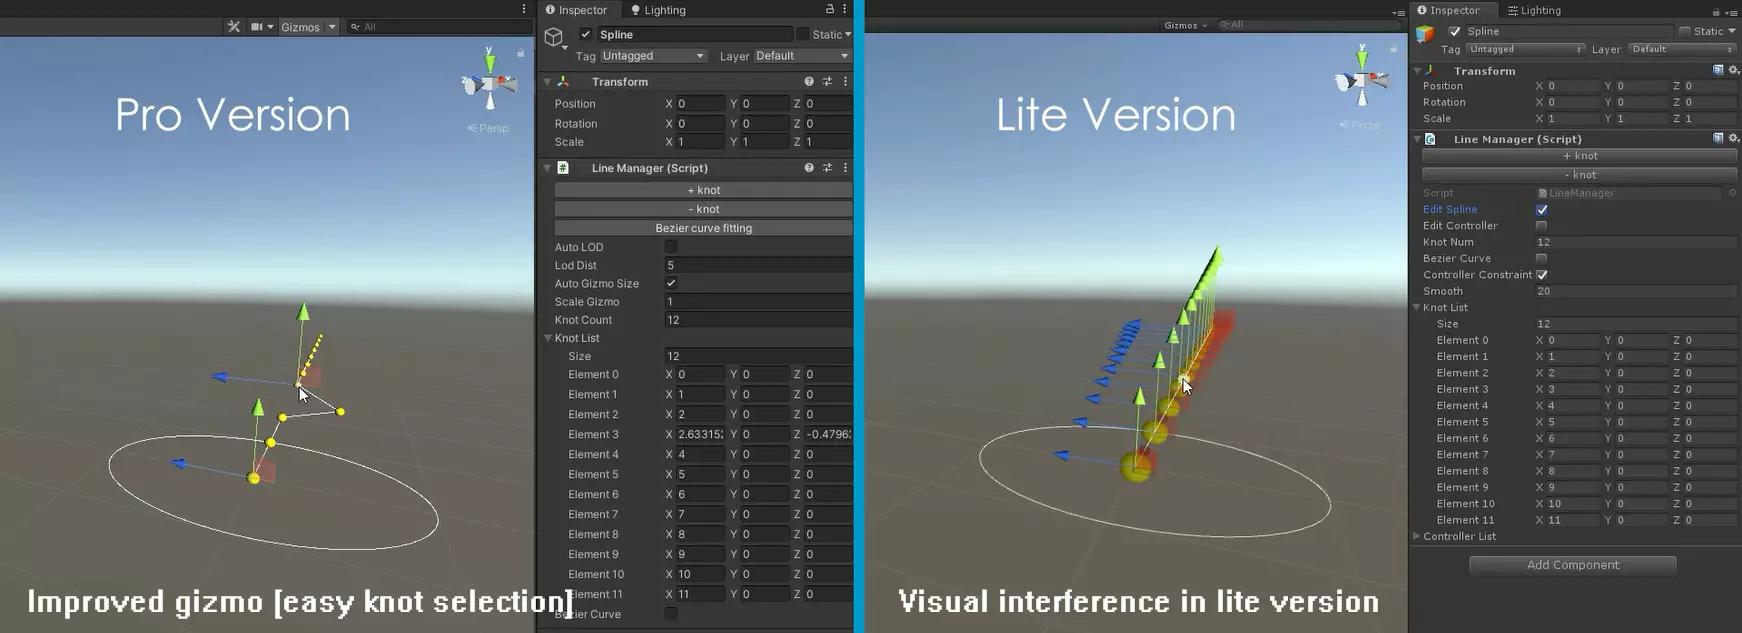The height and width of the screenshot is (633, 1742).
Task: Click Transform preset sliders icon in Pro Inspector
Action: [827, 82]
